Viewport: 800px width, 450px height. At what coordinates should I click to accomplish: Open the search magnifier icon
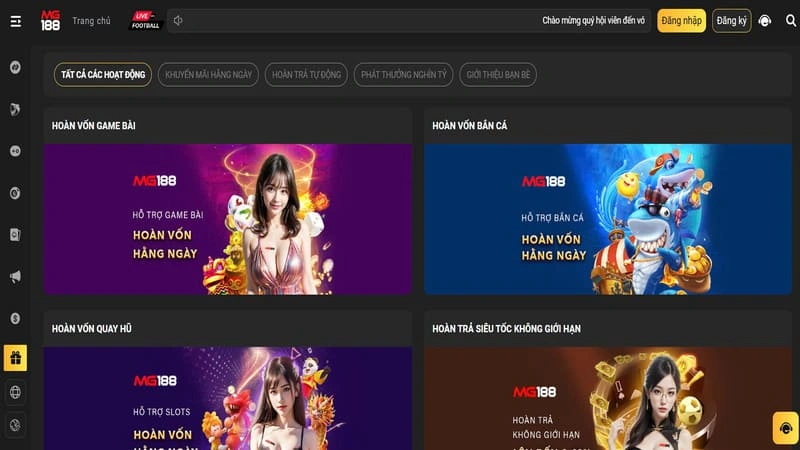pos(791,21)
